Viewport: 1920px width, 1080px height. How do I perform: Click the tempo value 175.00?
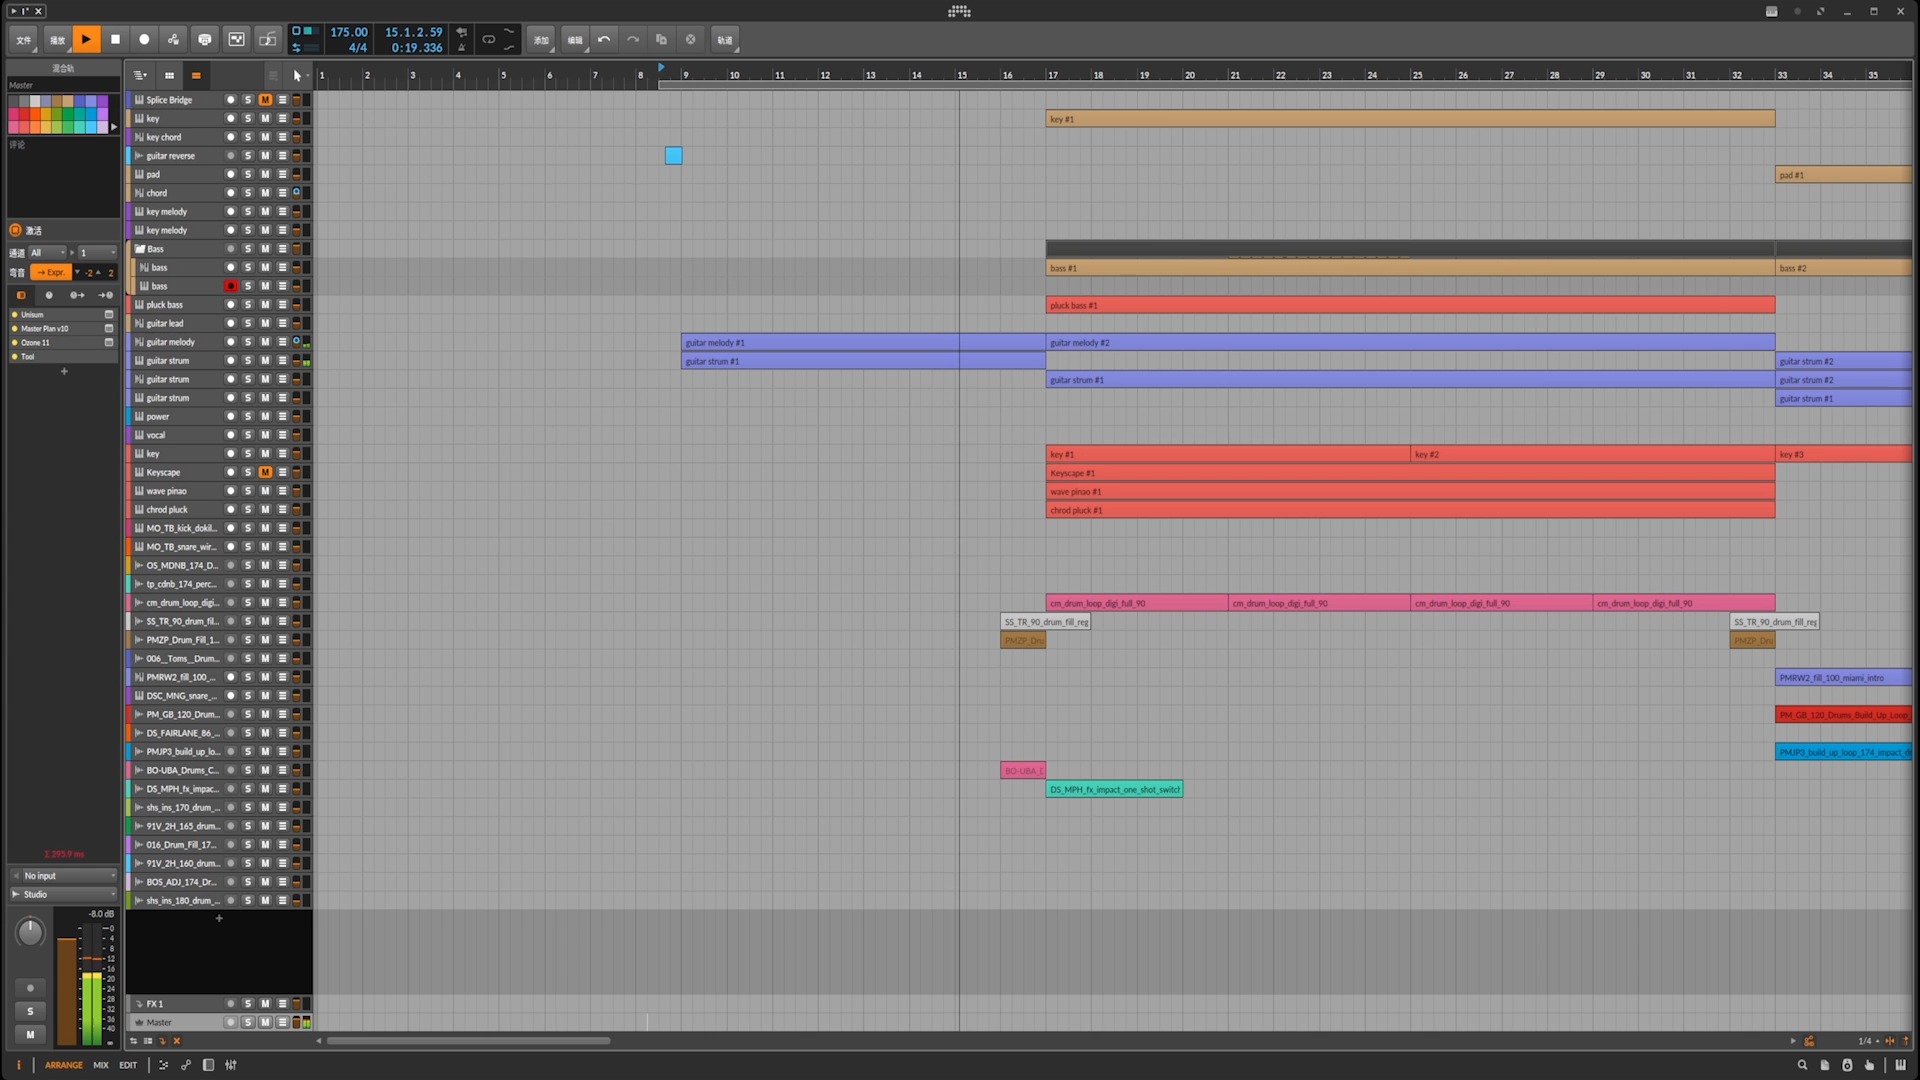tap(349, 32)
